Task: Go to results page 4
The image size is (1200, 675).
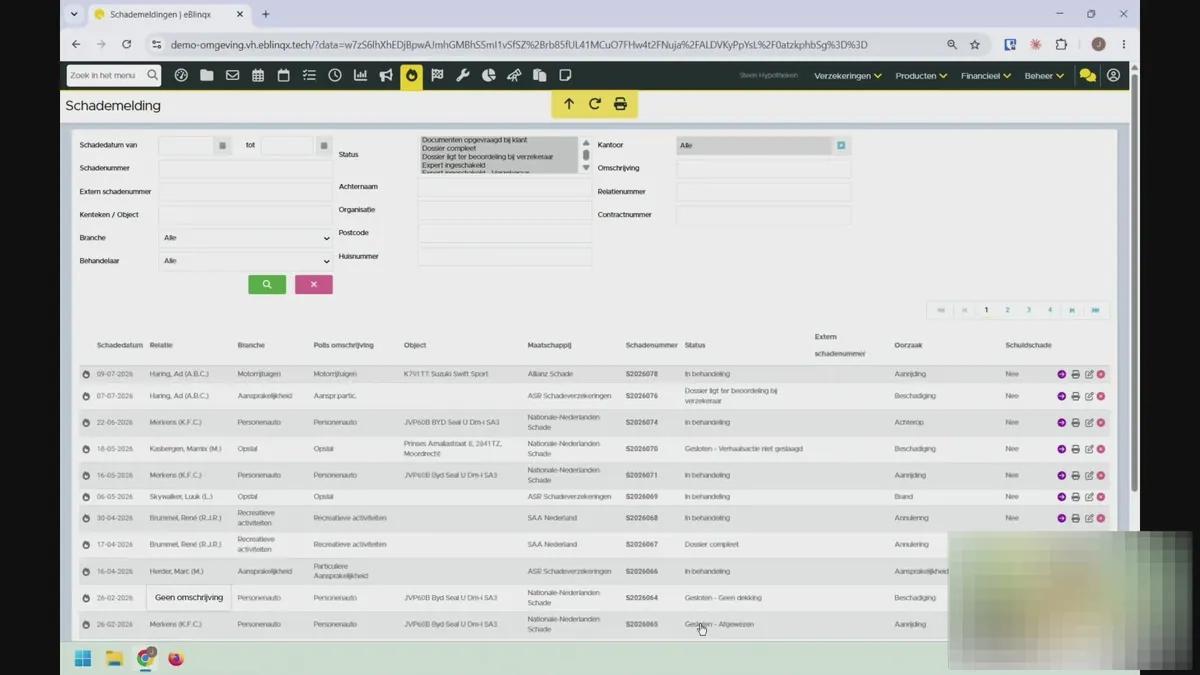Action: [1049, 310]
